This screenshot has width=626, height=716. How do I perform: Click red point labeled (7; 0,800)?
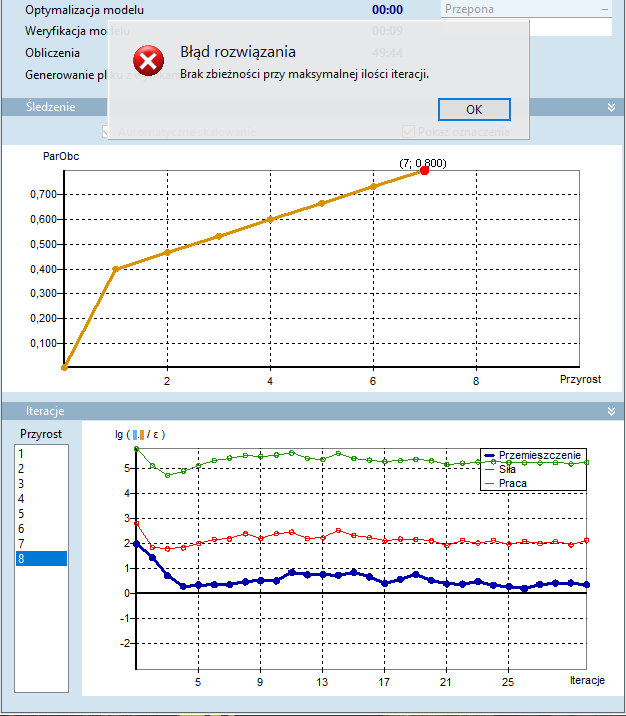[425, 171]
